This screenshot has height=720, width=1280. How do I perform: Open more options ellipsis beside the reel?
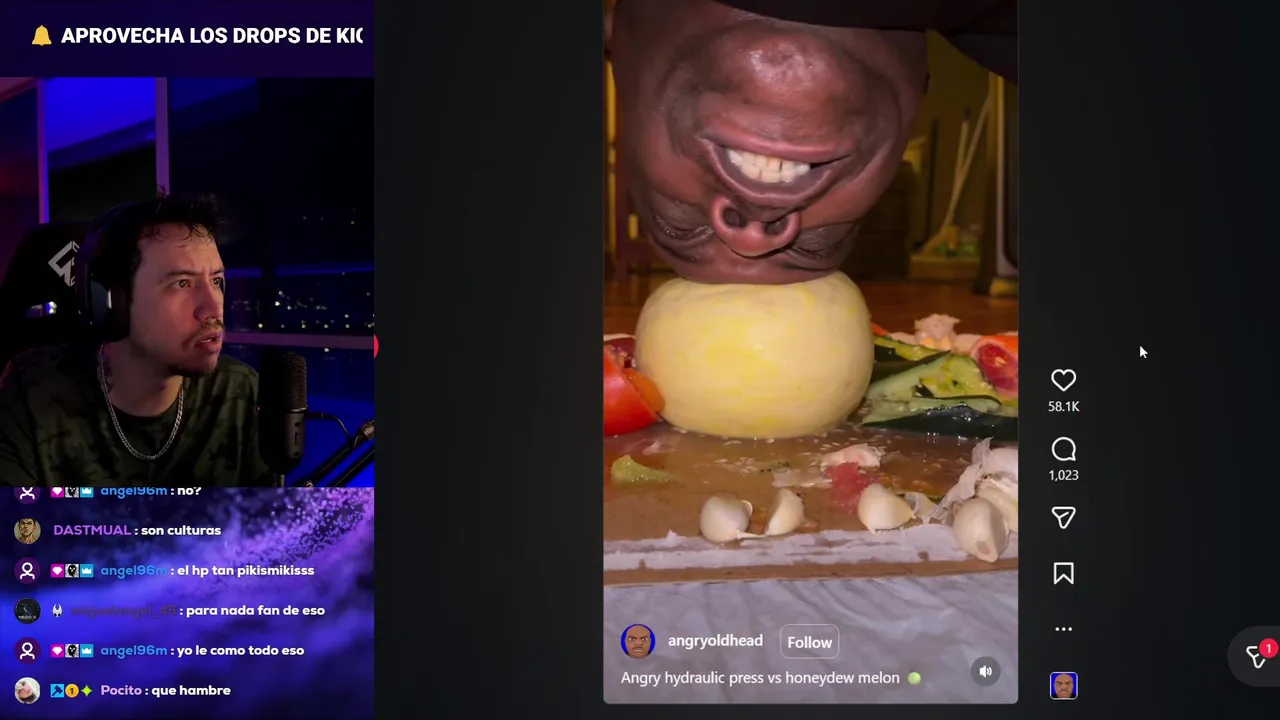pyautogui.click(x=1063, y=629)
